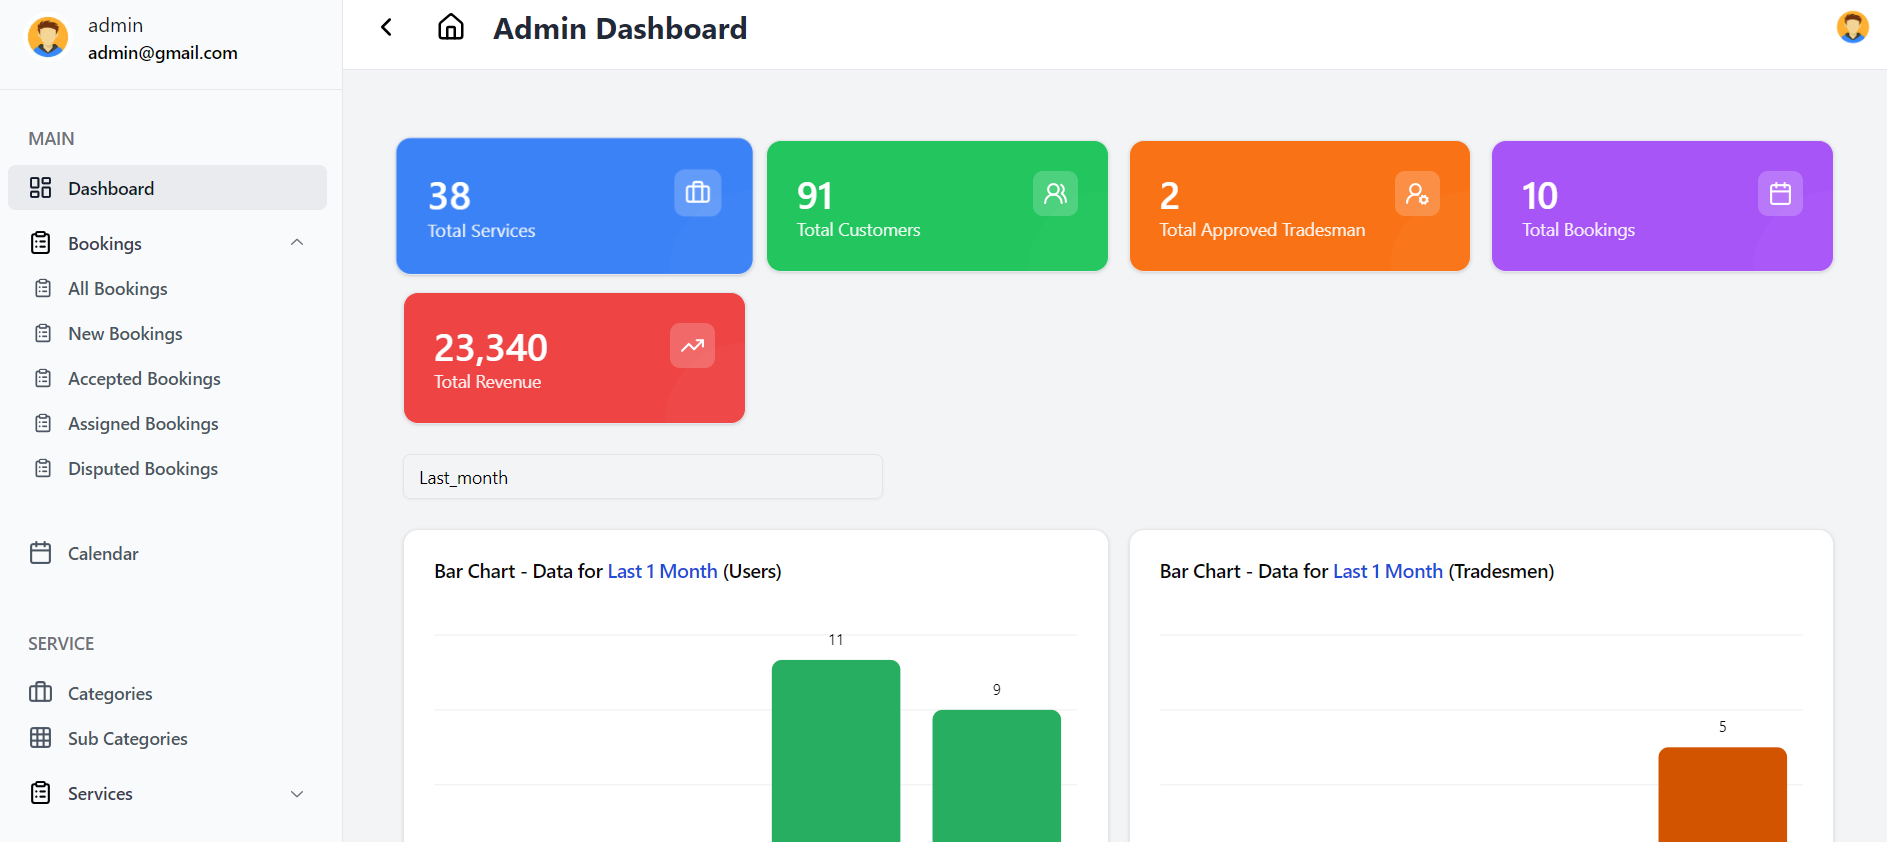Click trending-up icon on Total Revenue card
Viewport: 1887px width, 842px height.
[x=692, y=346]
